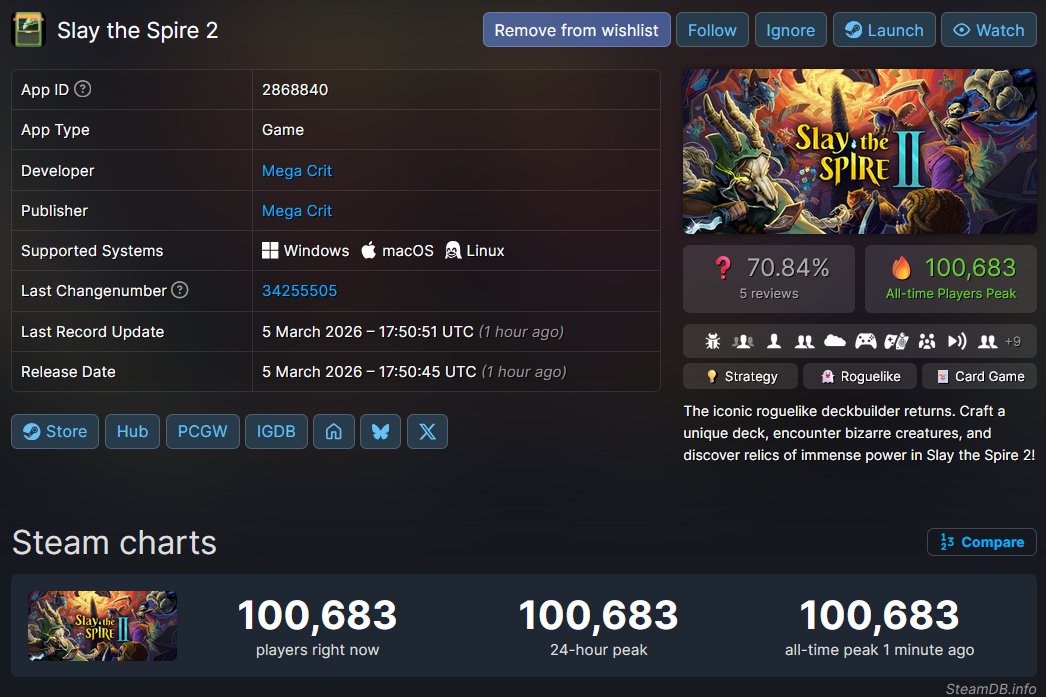Click the Follow button

[x=712, y=30]
